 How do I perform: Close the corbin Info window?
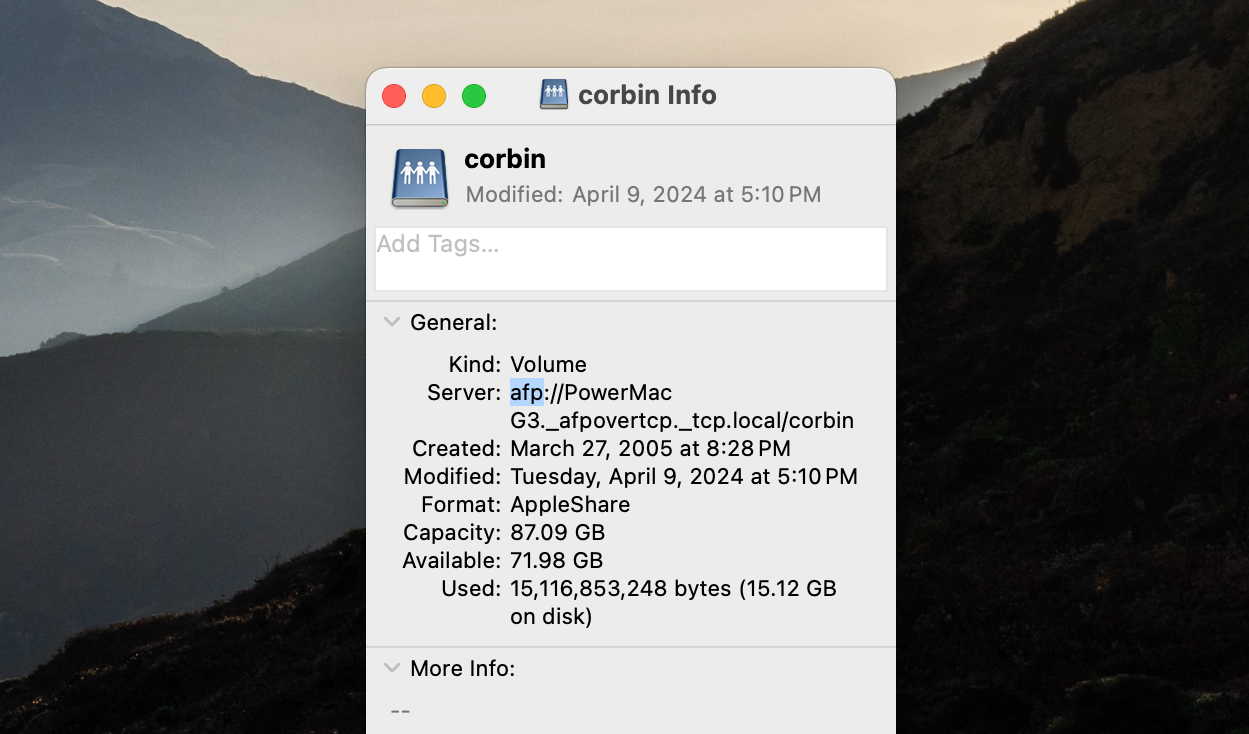pos(394,96)
